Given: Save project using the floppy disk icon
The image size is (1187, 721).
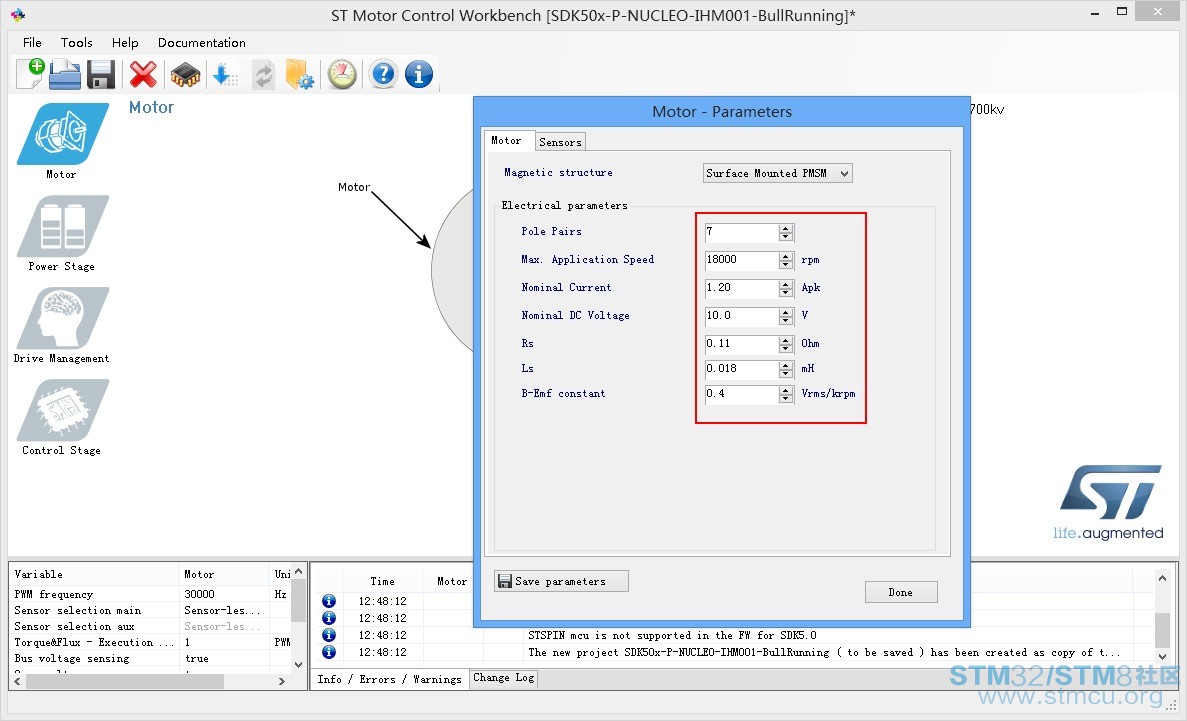Looking at the screenshot, I should pyautogui.click(x=101, y=74).
